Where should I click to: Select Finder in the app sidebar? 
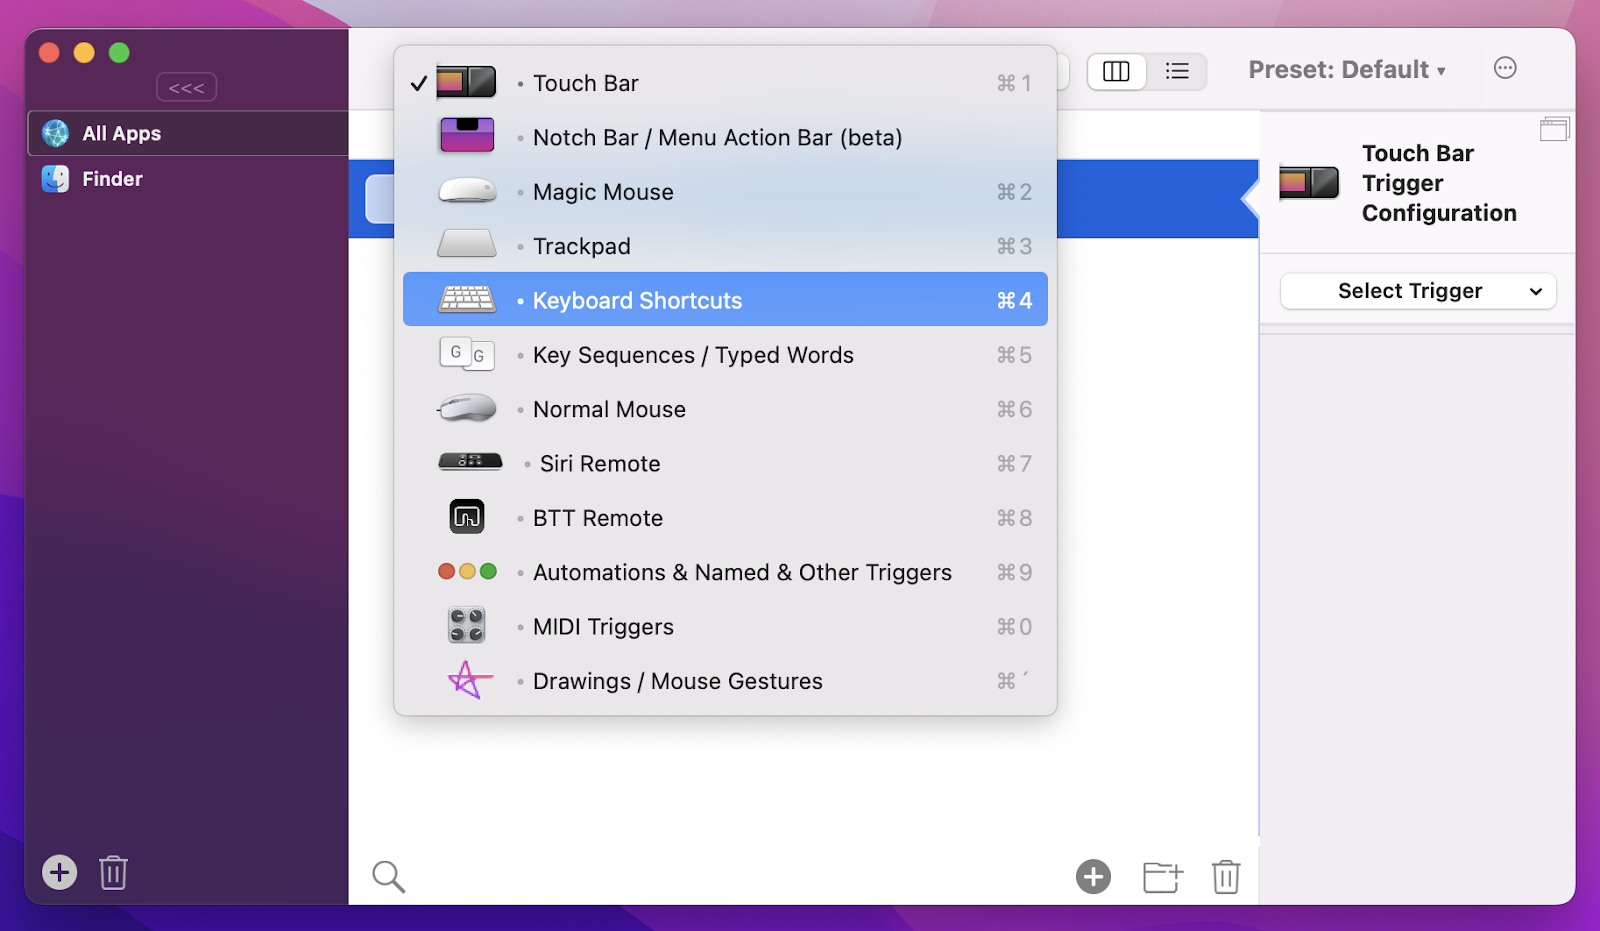pyautogui.click(x=112, y=179)
